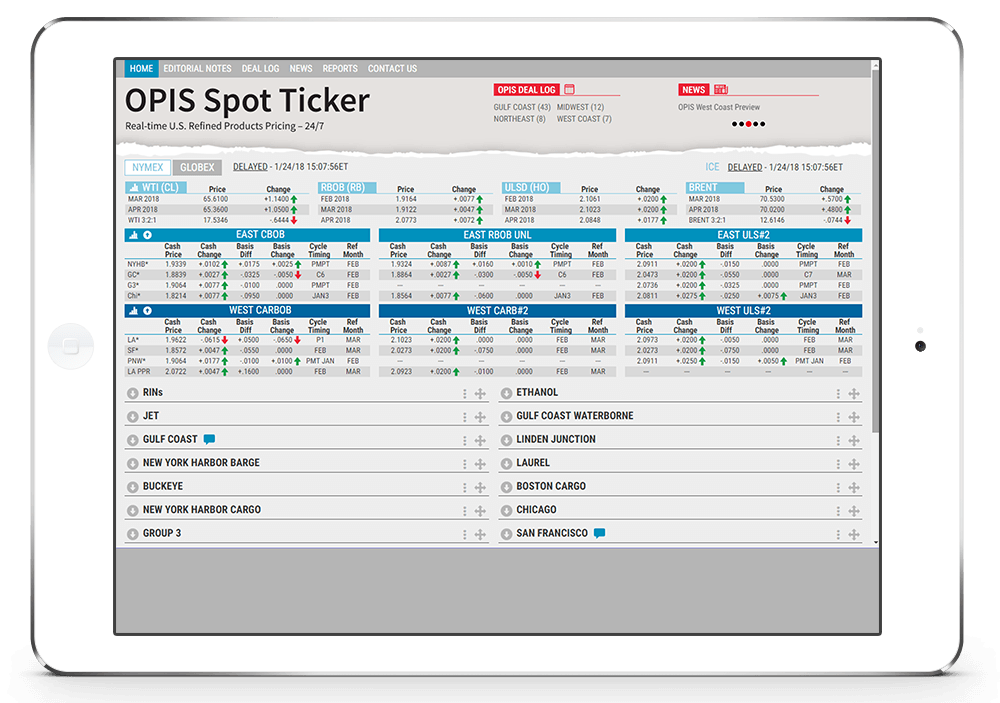
Task: Switch to the GLOBEX tab
Action: 196,167
